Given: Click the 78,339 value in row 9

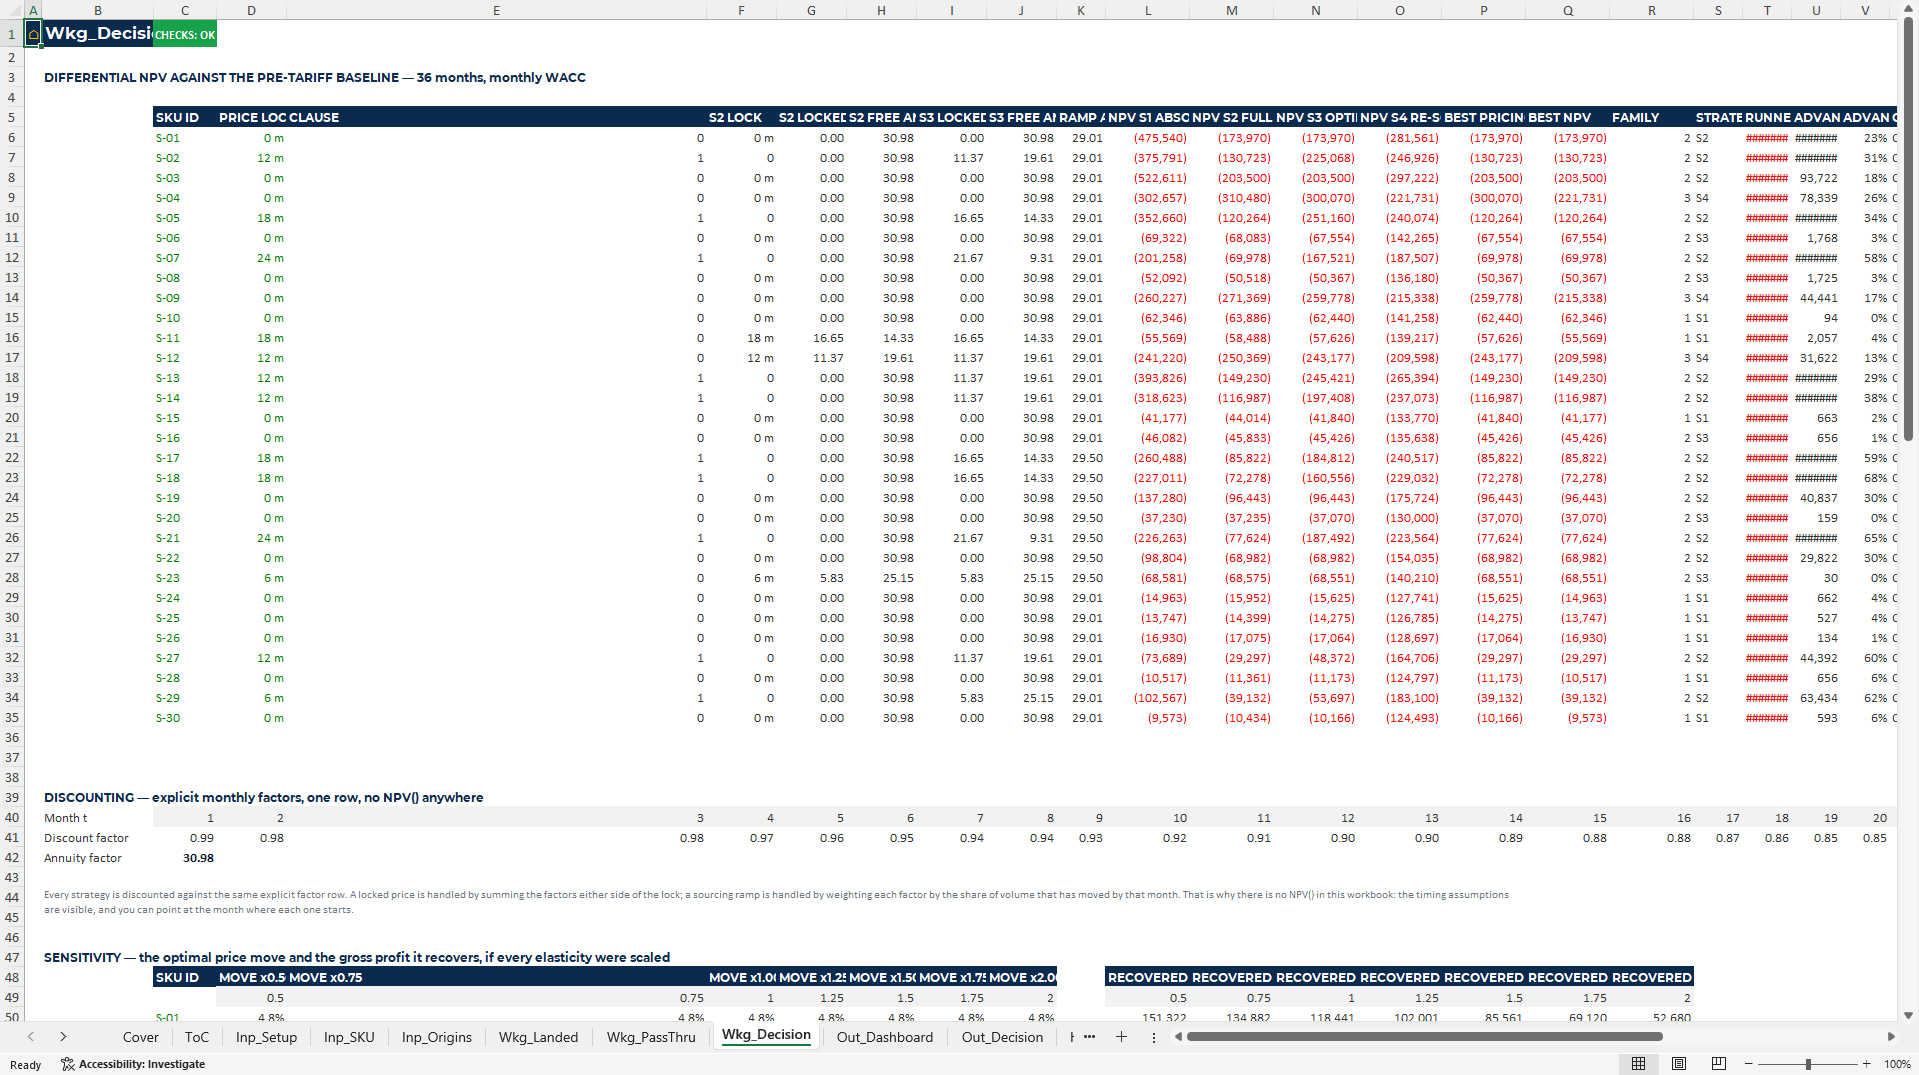Looking at the screenshot, I should pos(1816,198).
